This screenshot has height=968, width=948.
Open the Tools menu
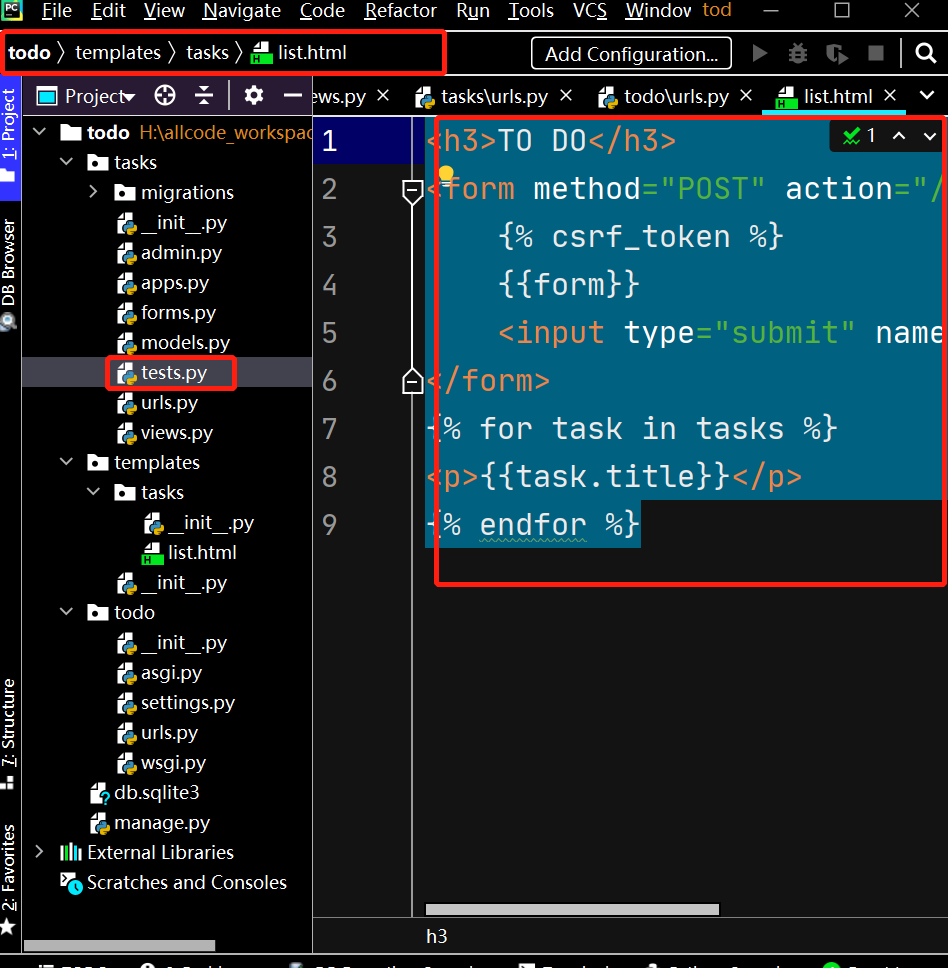[x=531, y=10]
